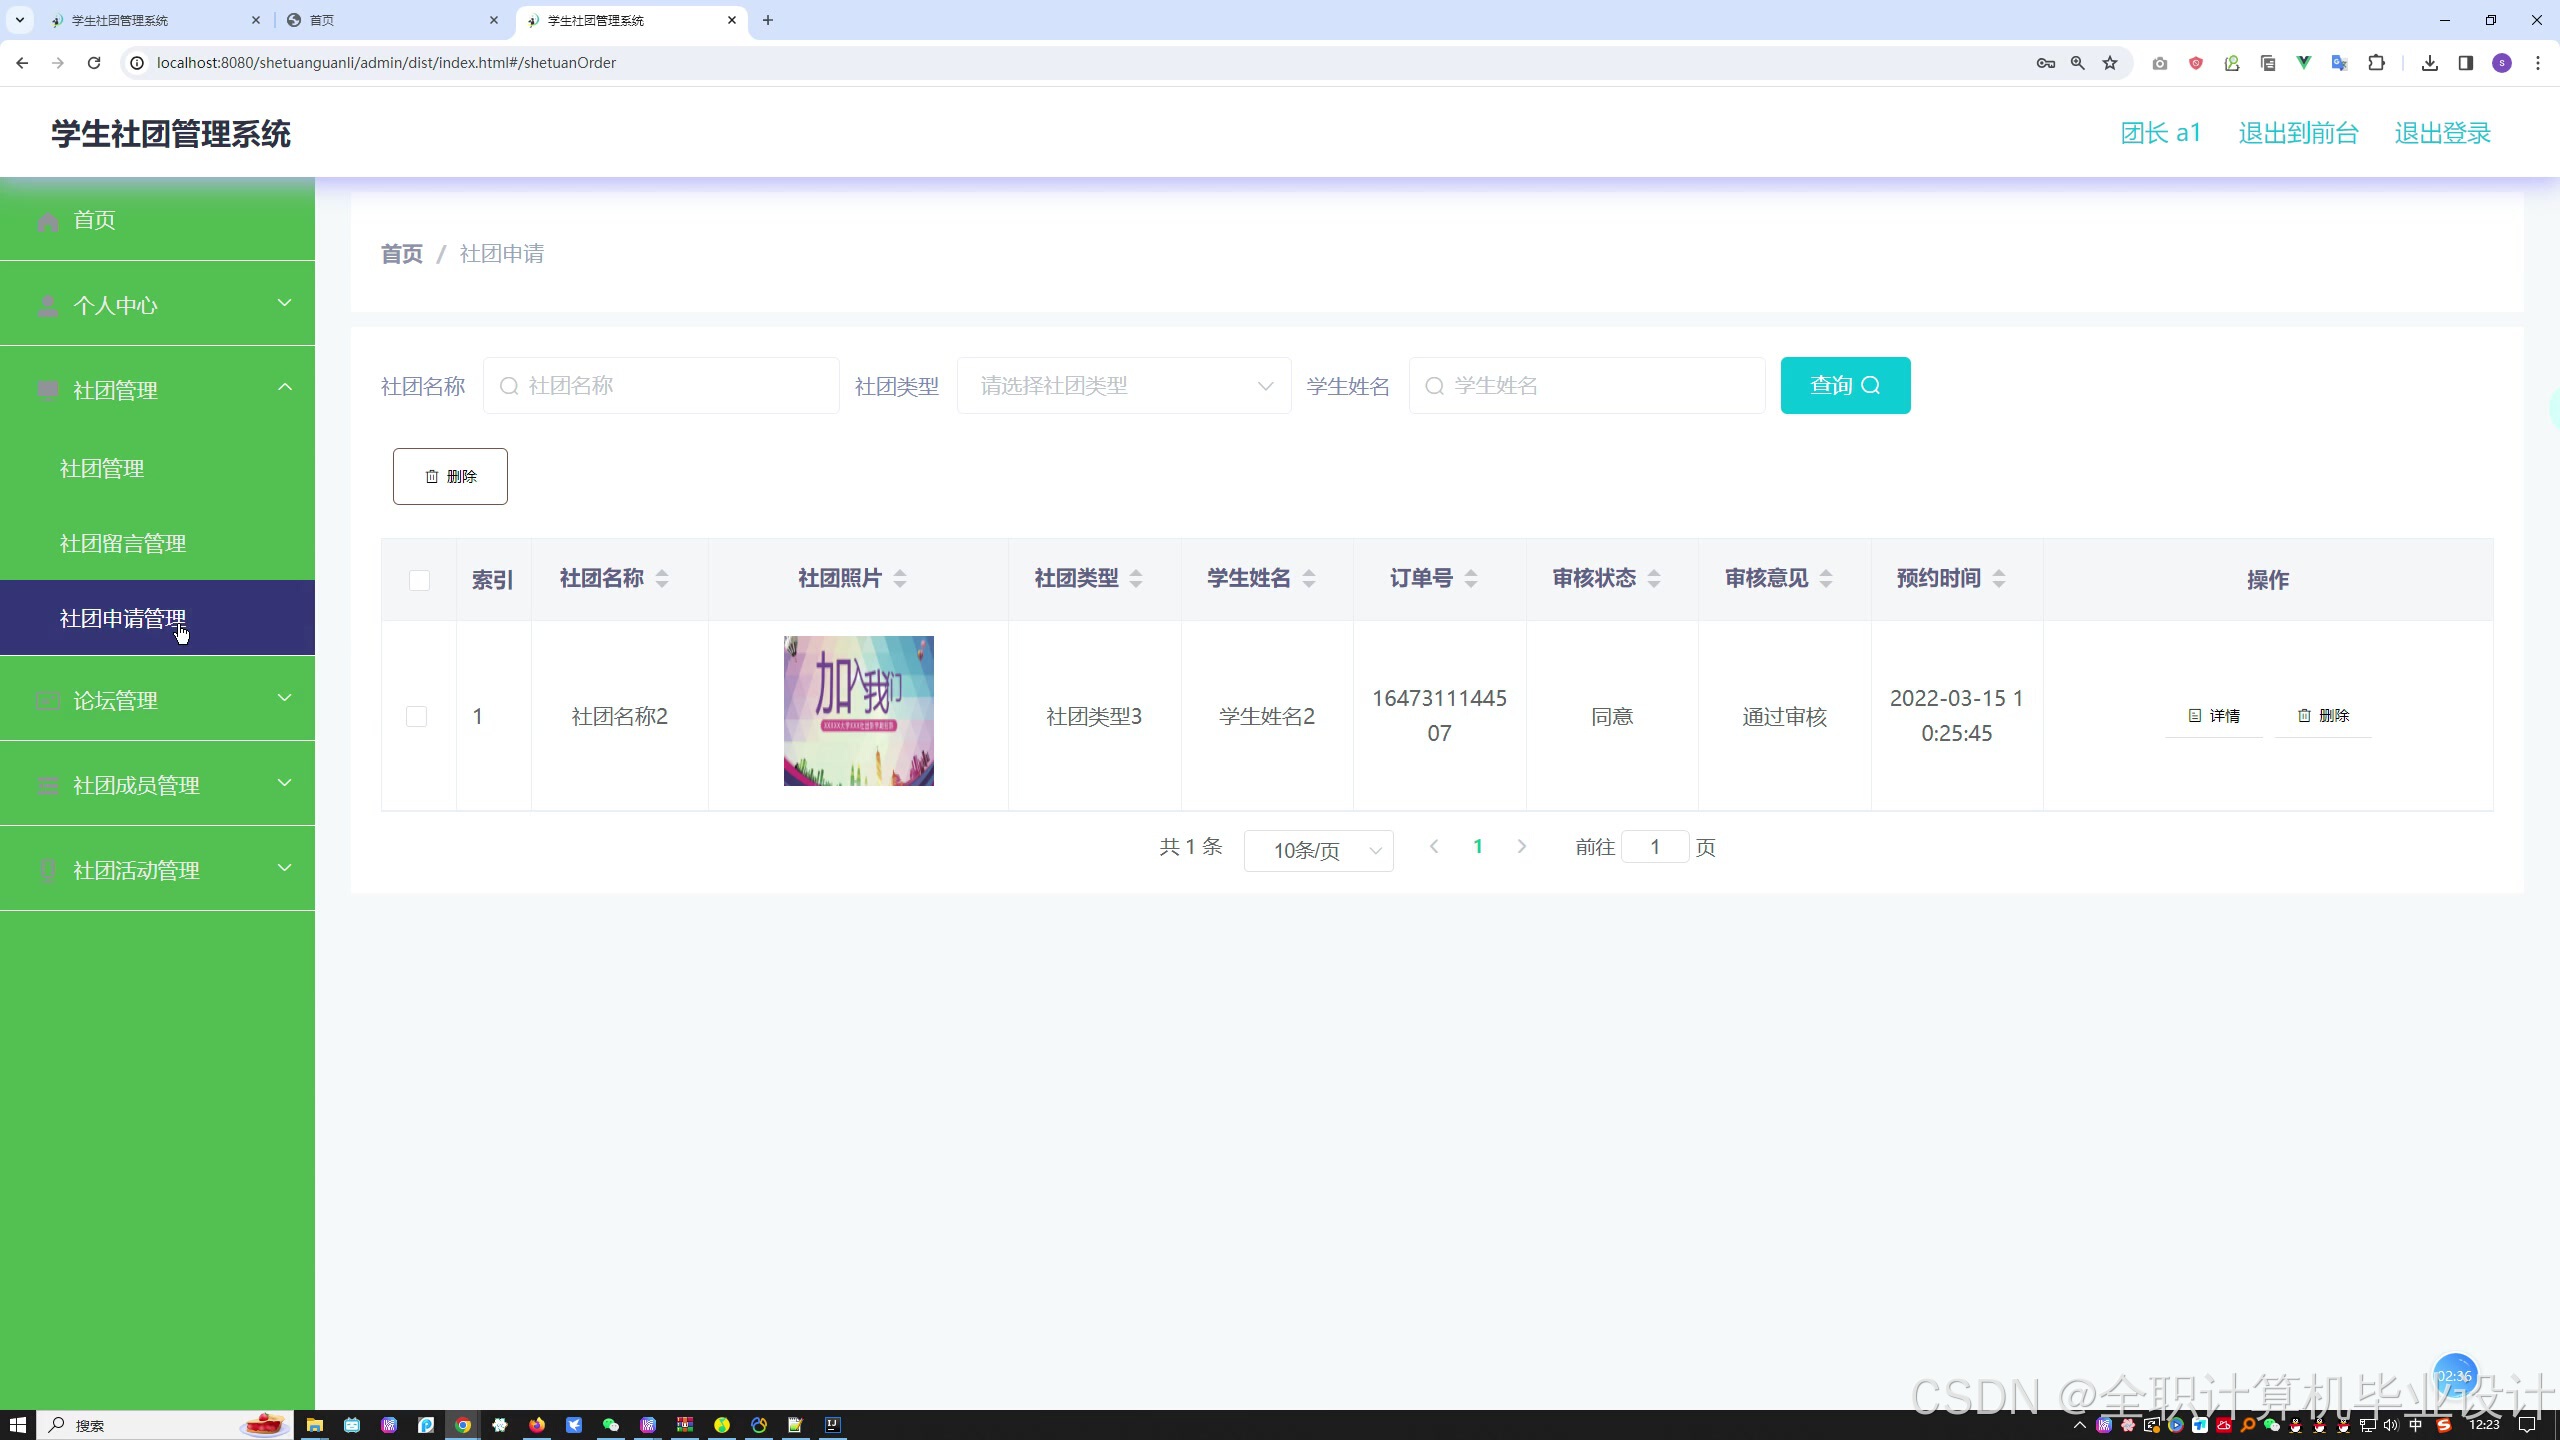Sort by 预约时间 using its arrows
The height and width of the screenshot is (1440, 2560).
1999,578
